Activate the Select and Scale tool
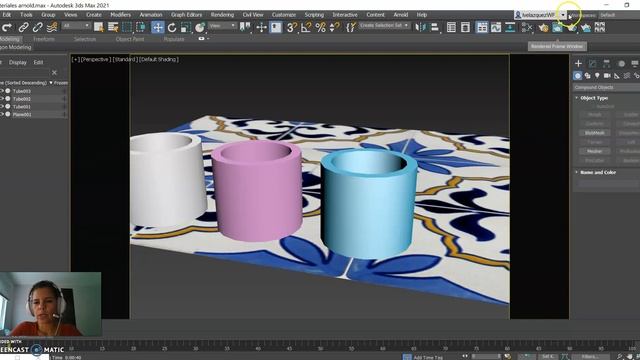The height and width of the screenshot is (360, 640). pos(186,27)
